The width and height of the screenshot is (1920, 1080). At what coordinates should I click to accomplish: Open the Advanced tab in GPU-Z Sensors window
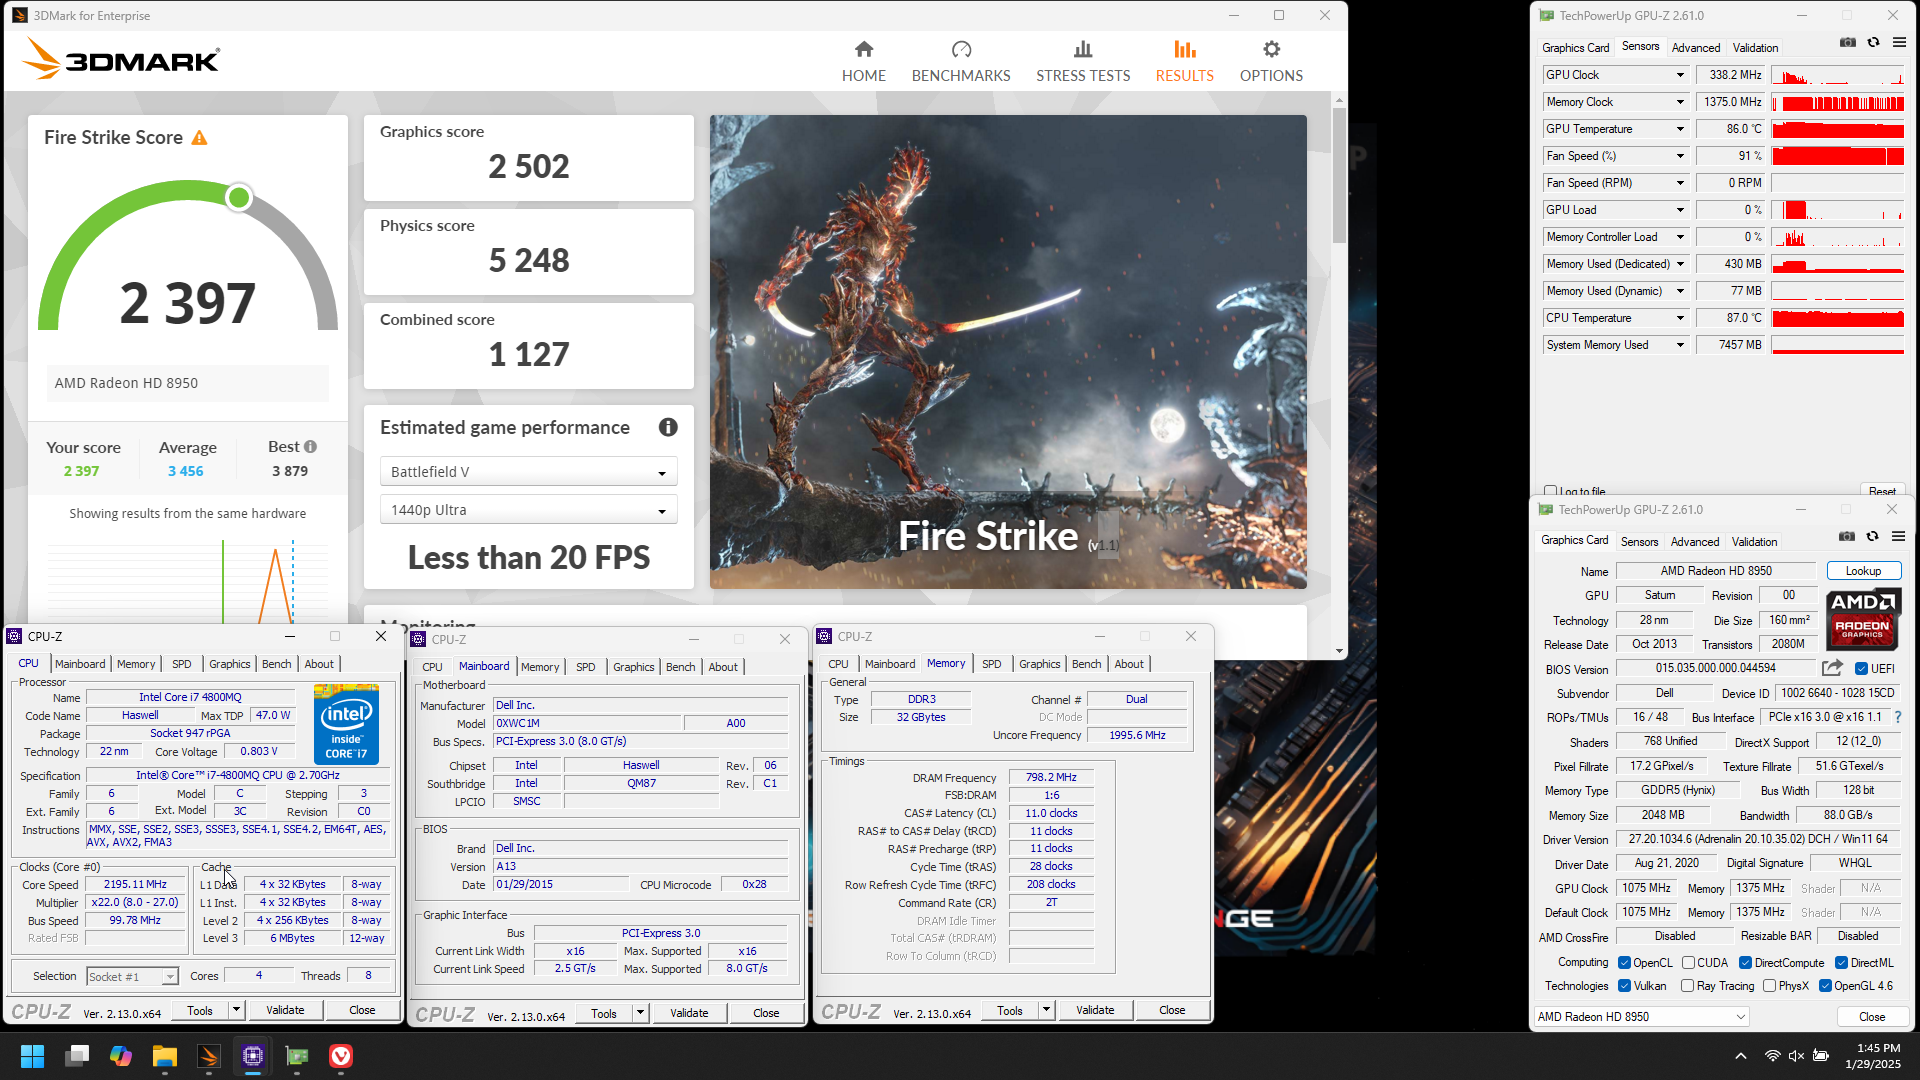pos(1696,48)
